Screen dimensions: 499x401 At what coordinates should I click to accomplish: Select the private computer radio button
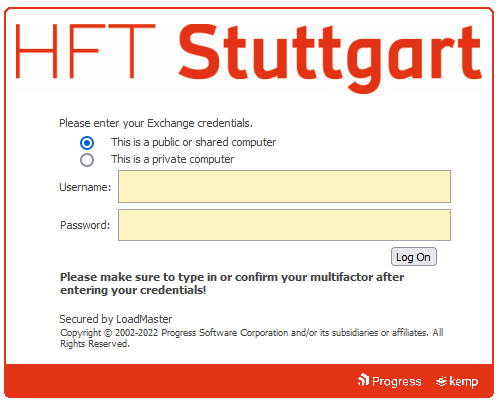tap(87, 160)
